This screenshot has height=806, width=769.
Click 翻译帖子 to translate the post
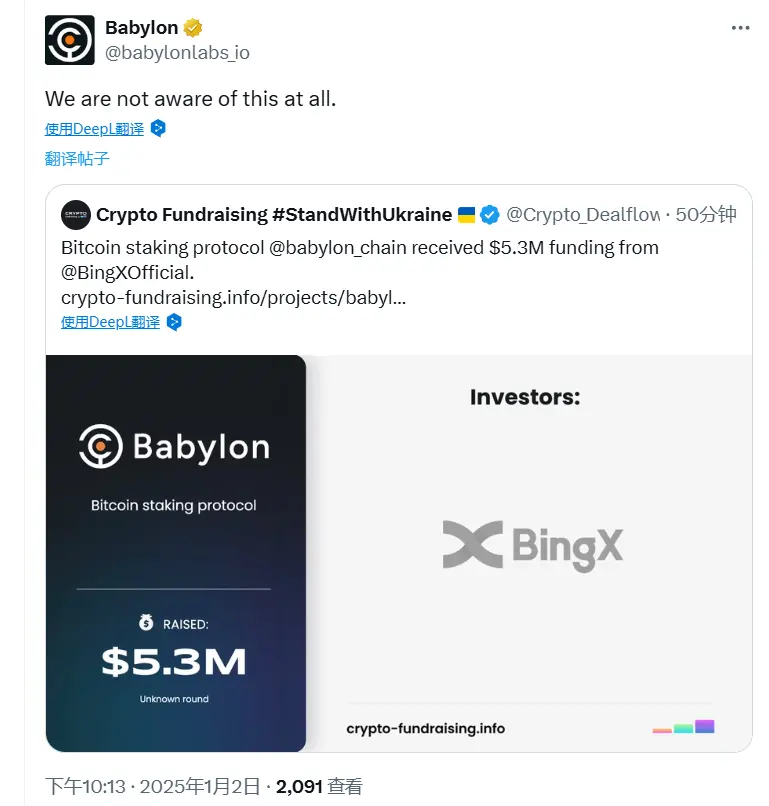77,158
